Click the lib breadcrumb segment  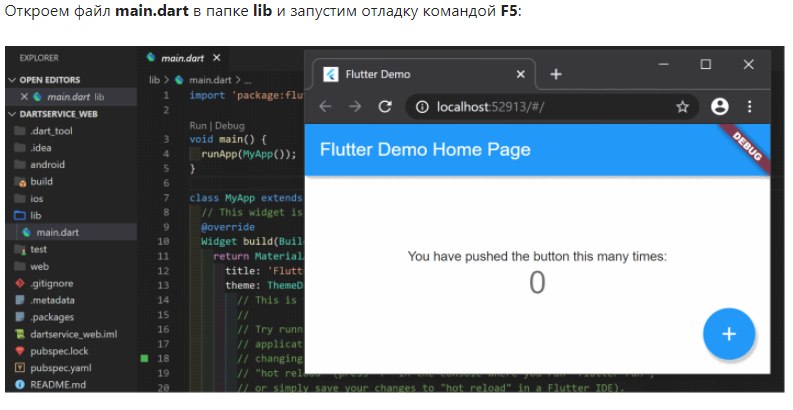pyautogui.click(x=154, y=80)
